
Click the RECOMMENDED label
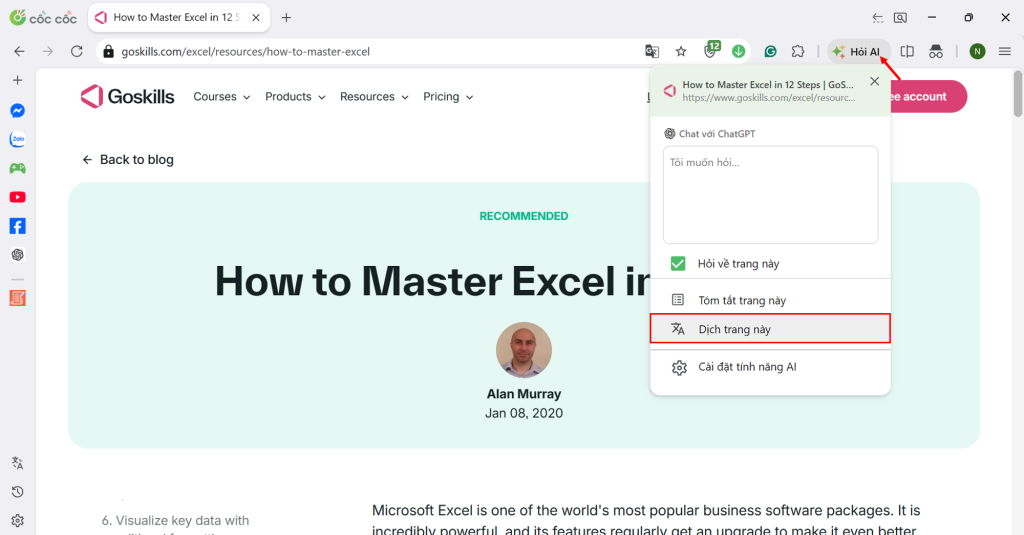524,216
